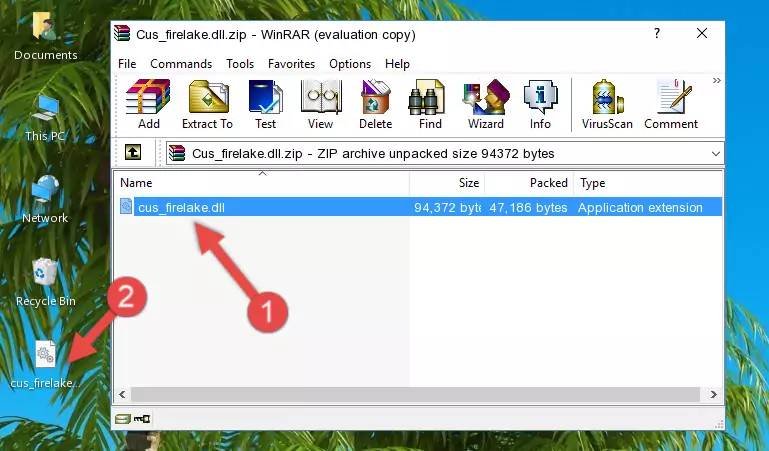Open the Help menu
This screenshot has width=769, height=451.
click(397, 64)
